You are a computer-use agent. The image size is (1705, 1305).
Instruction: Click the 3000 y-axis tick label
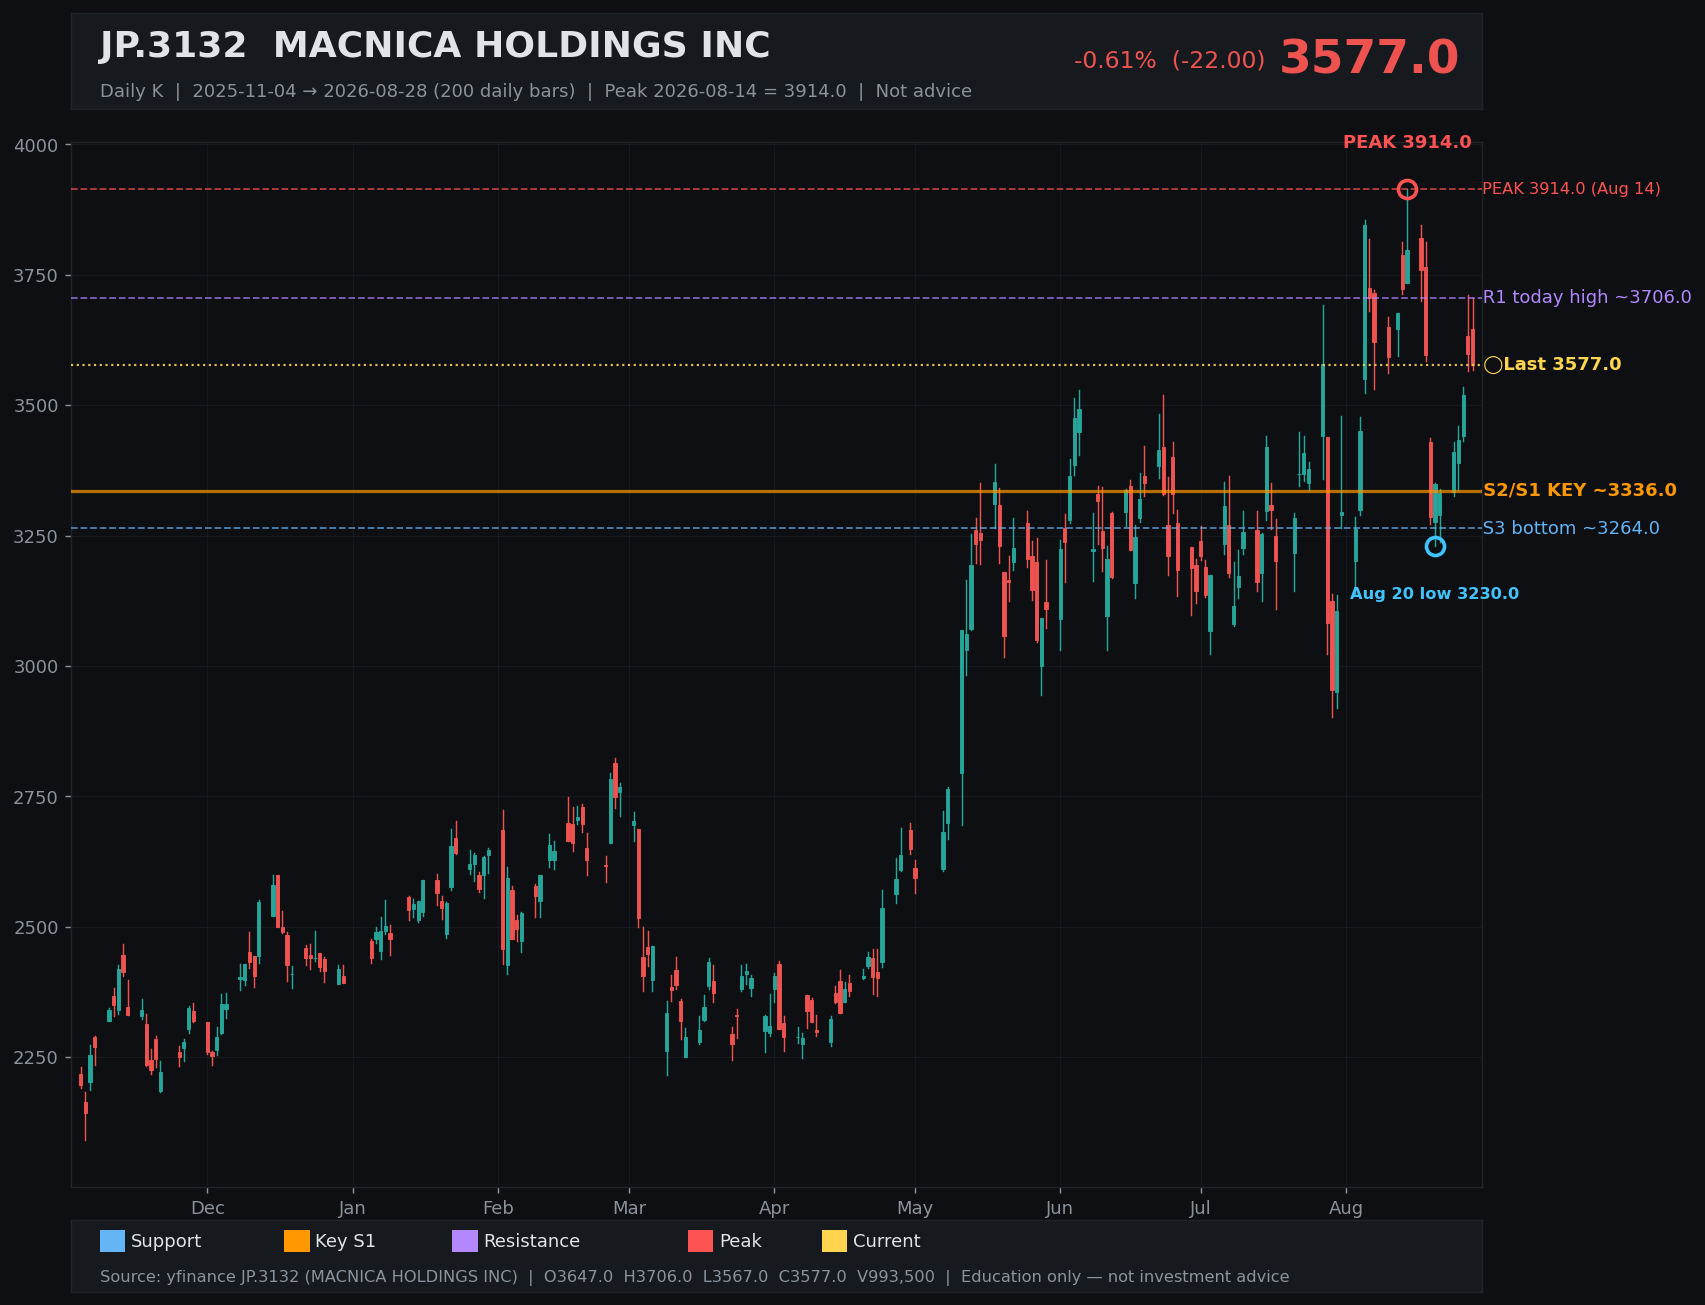pos(37,667)
